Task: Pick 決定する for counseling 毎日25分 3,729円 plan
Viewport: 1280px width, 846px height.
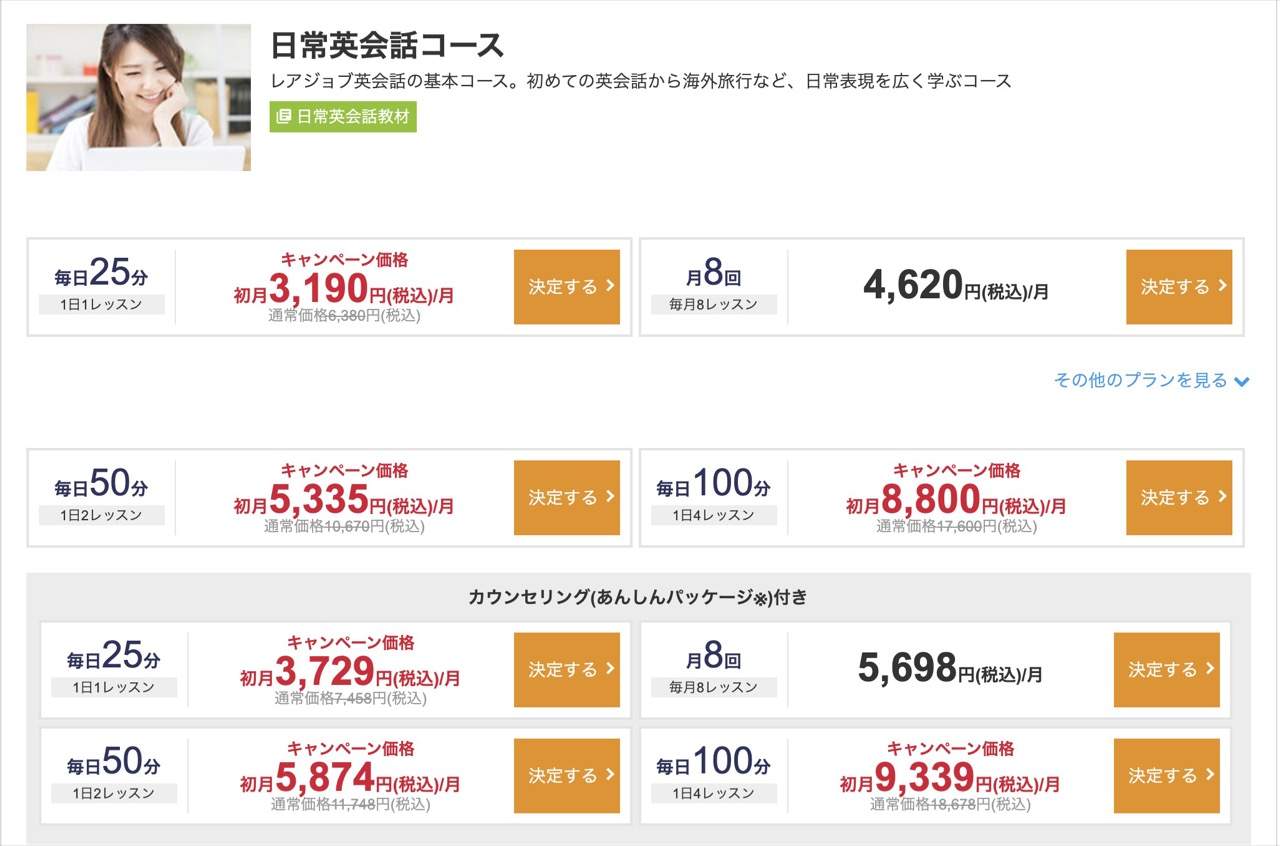Action: tap(567, 670)
